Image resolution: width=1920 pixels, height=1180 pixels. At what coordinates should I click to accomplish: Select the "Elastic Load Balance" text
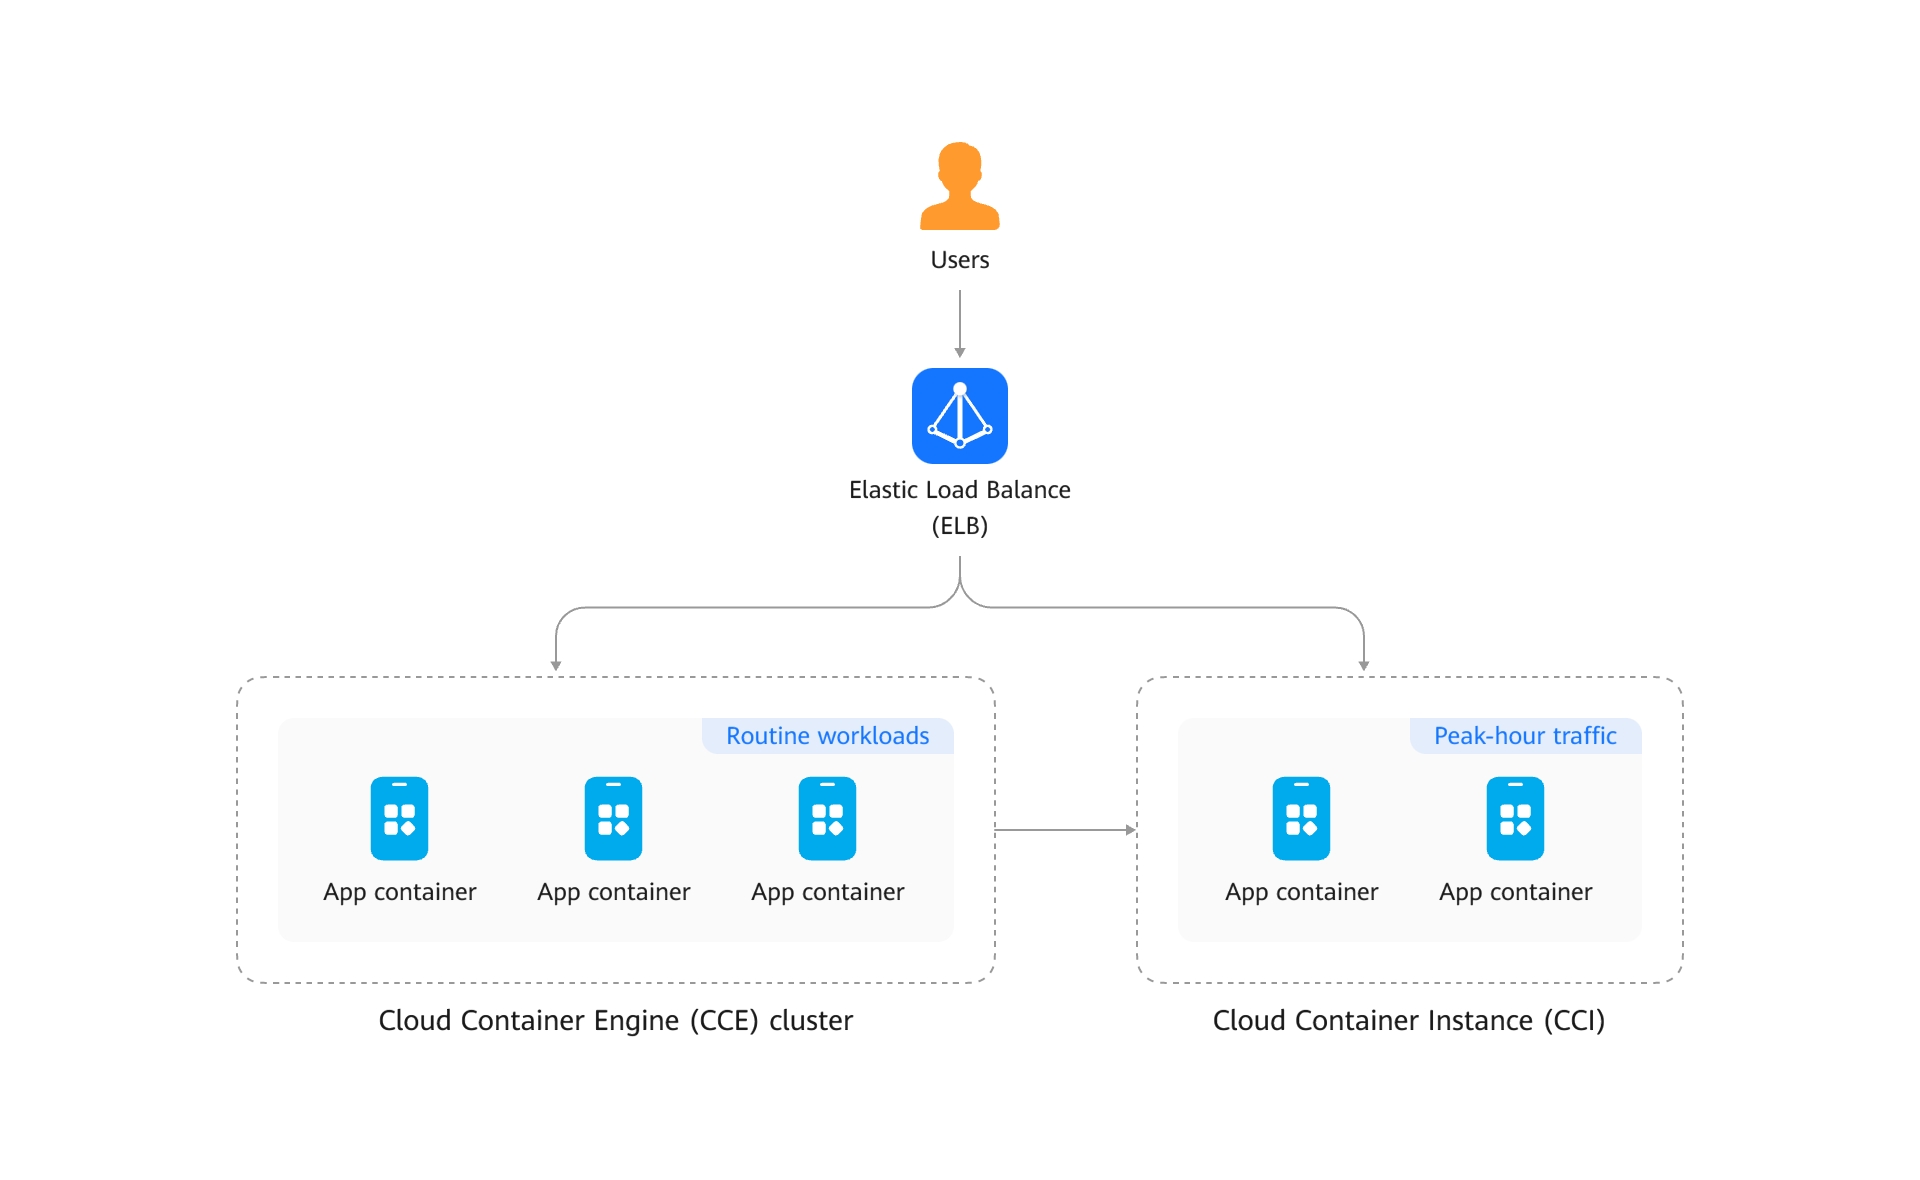[x=959, y=490]
